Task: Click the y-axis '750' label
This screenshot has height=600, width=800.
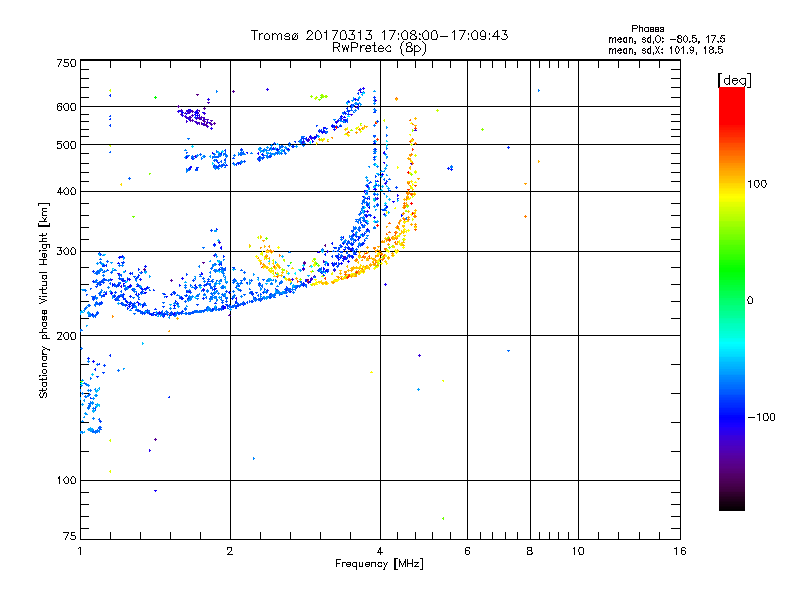Action: (x=66, y=63)
